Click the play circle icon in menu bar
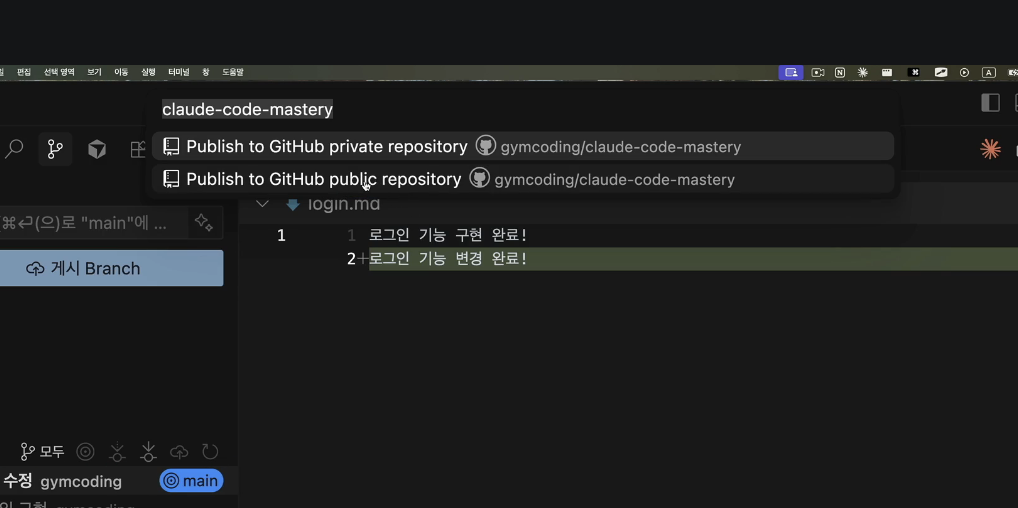The image size is (1018, 508). click(964, 73)
